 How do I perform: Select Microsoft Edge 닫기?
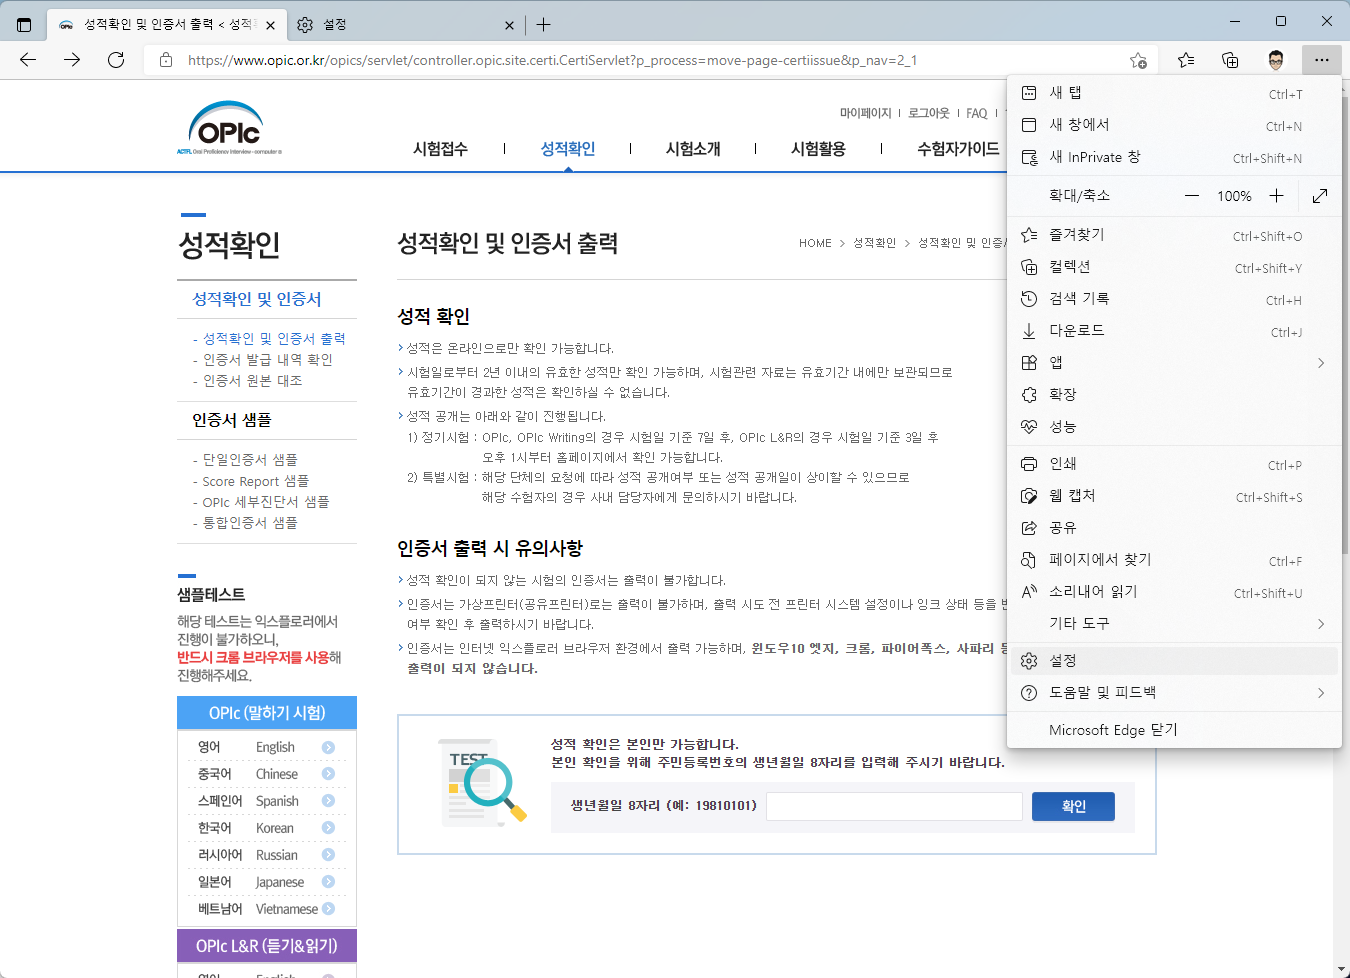1174,730
